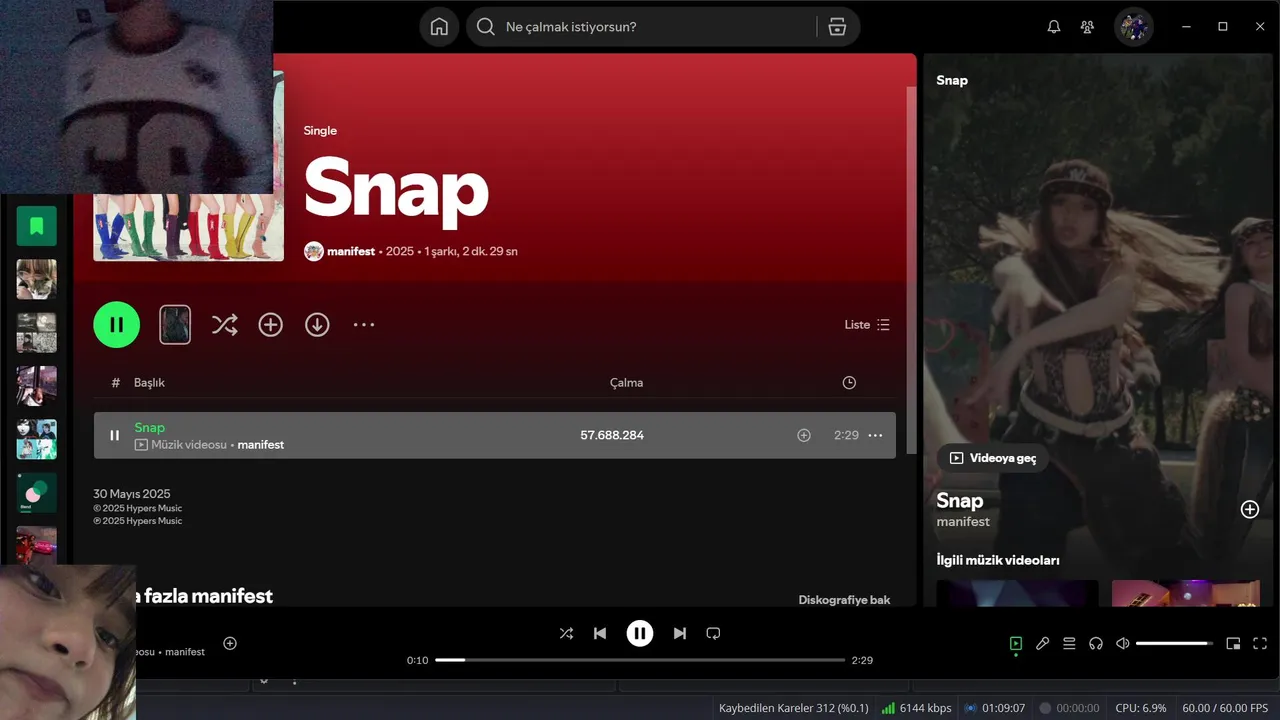Screen dimensions: 1280x720
Task: Open the green Blend playlist in sidebar
Action: (37, 493)
